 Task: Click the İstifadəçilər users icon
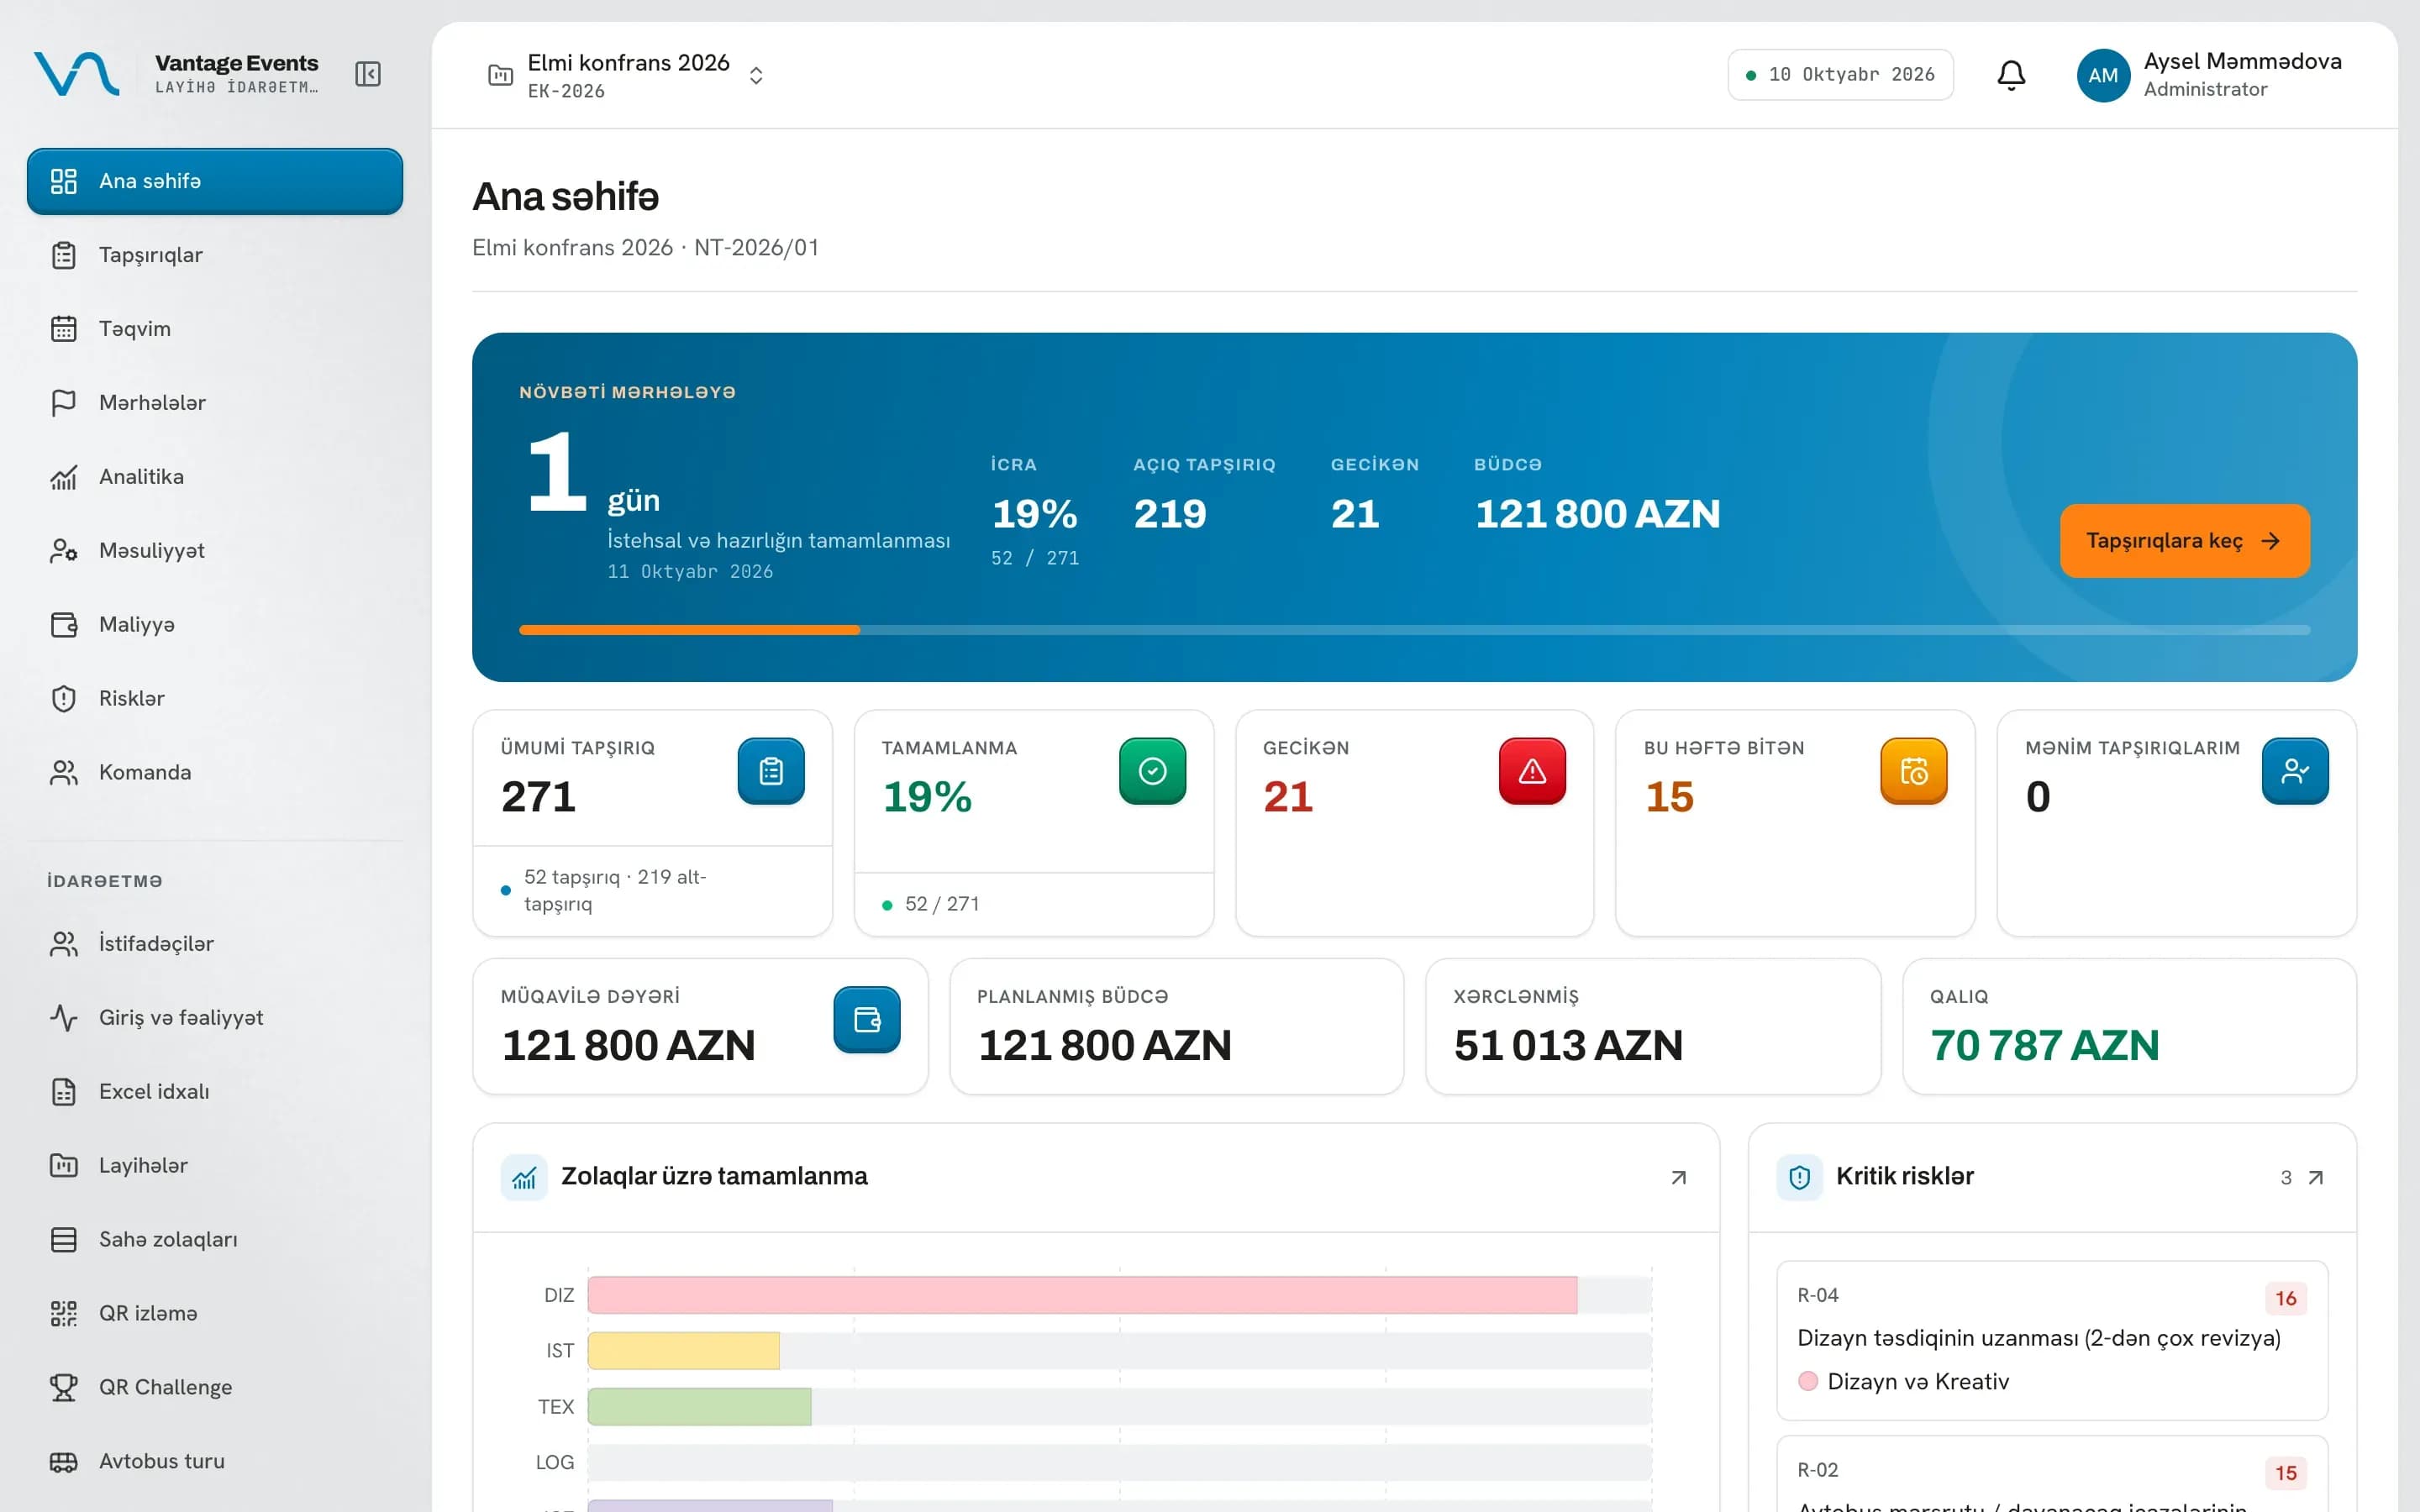pyautogui.click(x=64, y=944)
